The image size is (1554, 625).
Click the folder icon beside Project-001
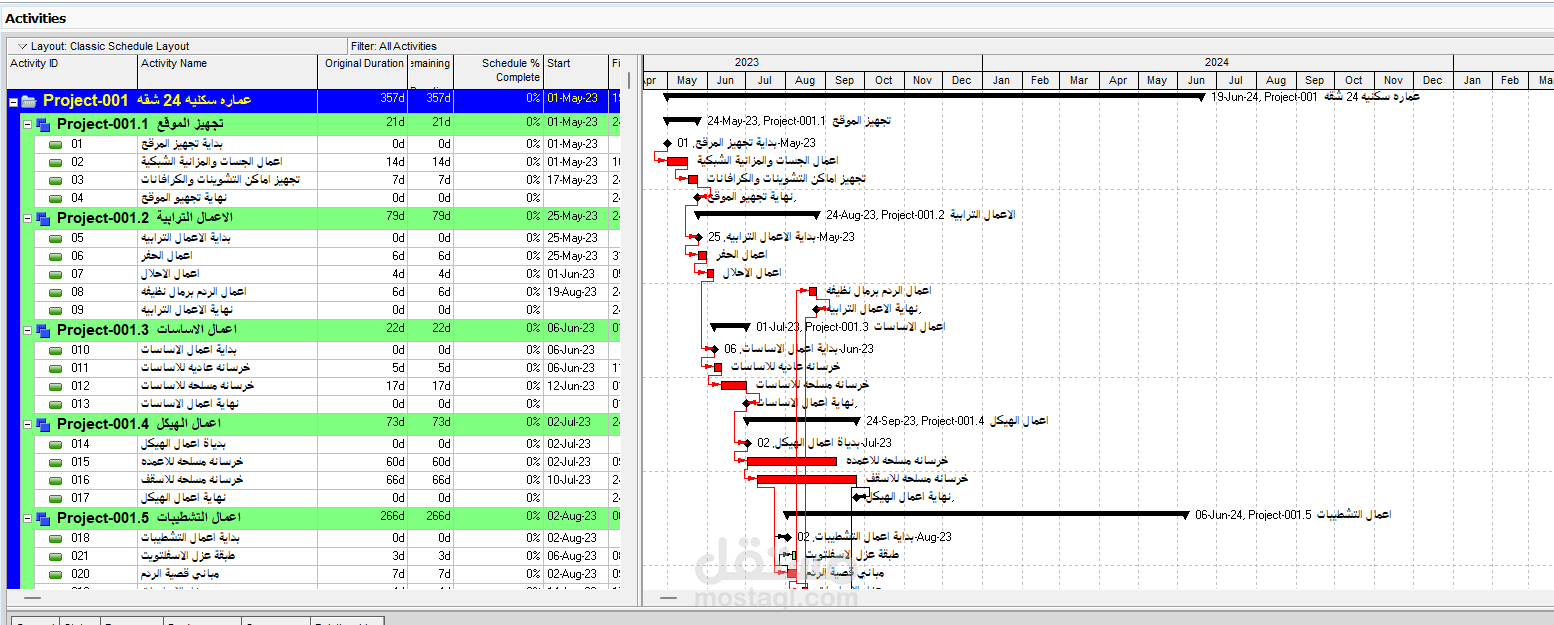(x=28, y=101)
